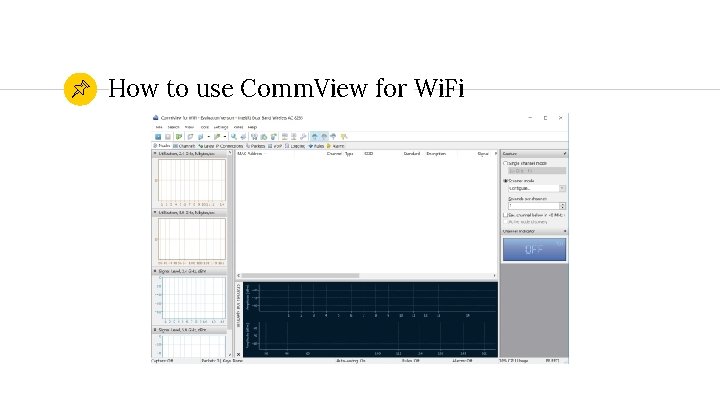The width and height of the screenshot is (720, 405).
Task: Click the Seconds per channel input field
Action: coord(533,206)
